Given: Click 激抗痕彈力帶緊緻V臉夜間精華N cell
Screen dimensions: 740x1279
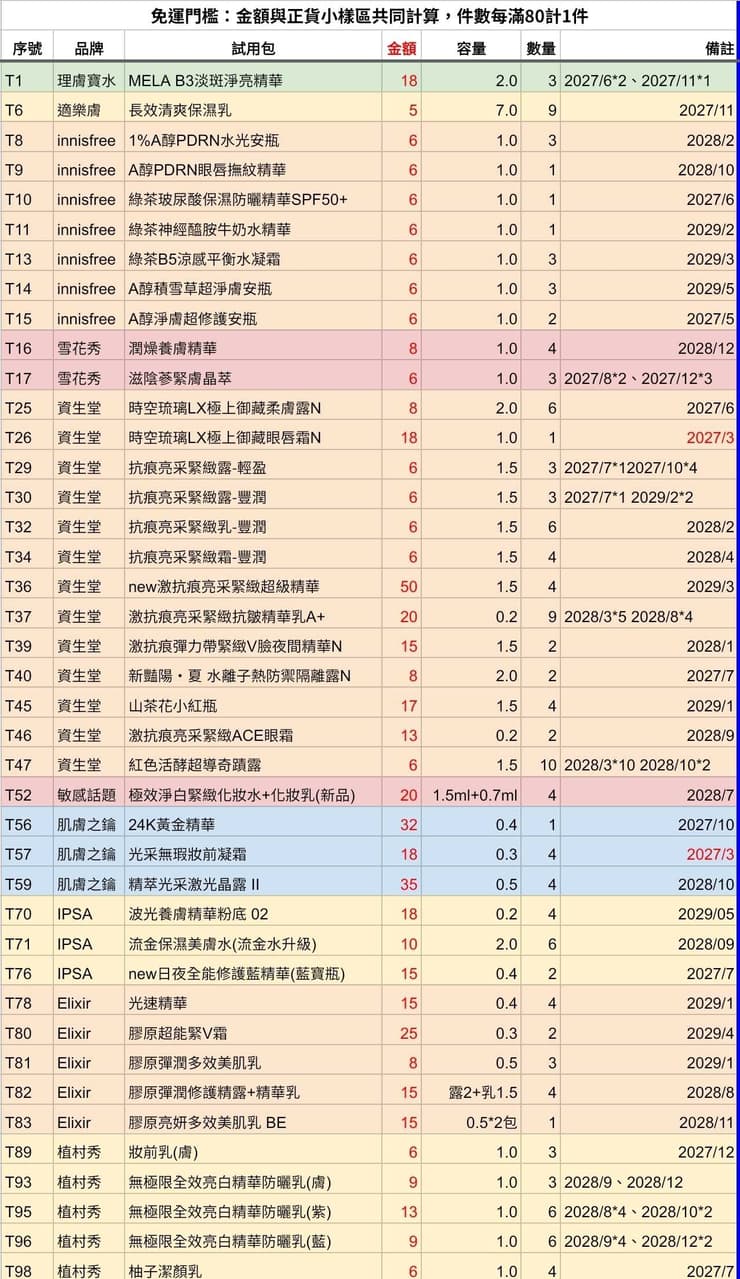Looking at the screenshot, I should coord(253,646).
